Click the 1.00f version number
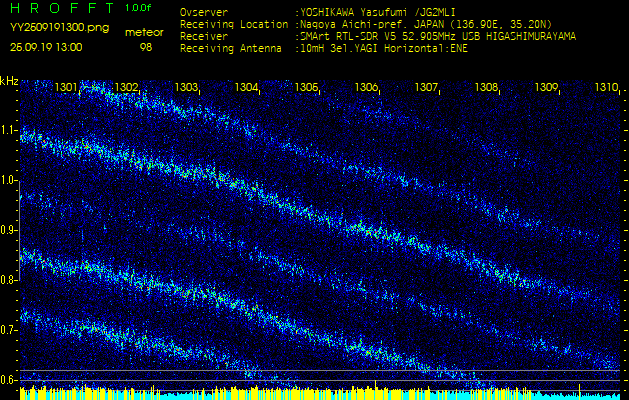The height and width of the screenshot is (400, 629). [x=139, y=8]
